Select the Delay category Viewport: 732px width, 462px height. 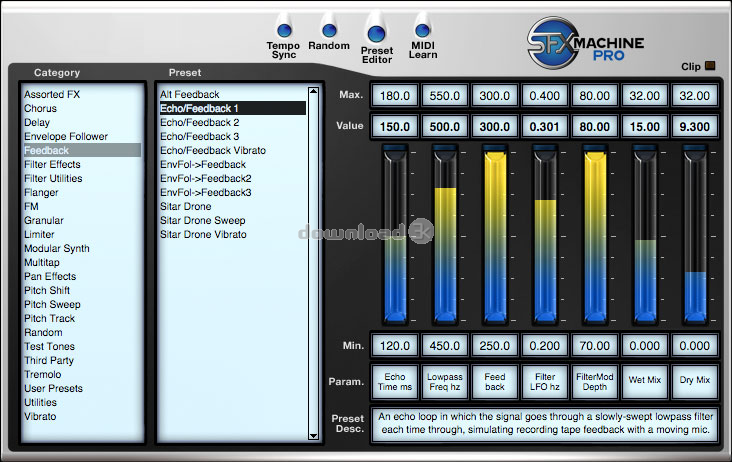(x=37, y=122)
